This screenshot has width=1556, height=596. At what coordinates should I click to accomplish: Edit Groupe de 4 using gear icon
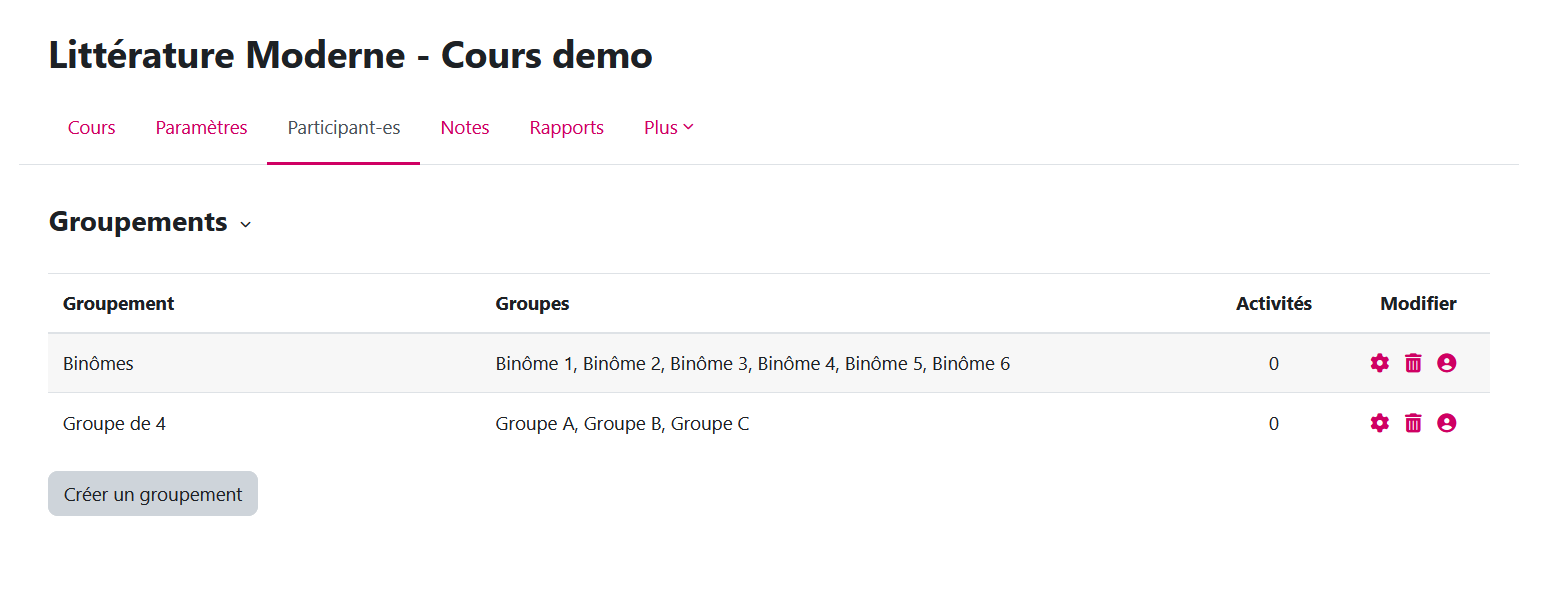1380,423
